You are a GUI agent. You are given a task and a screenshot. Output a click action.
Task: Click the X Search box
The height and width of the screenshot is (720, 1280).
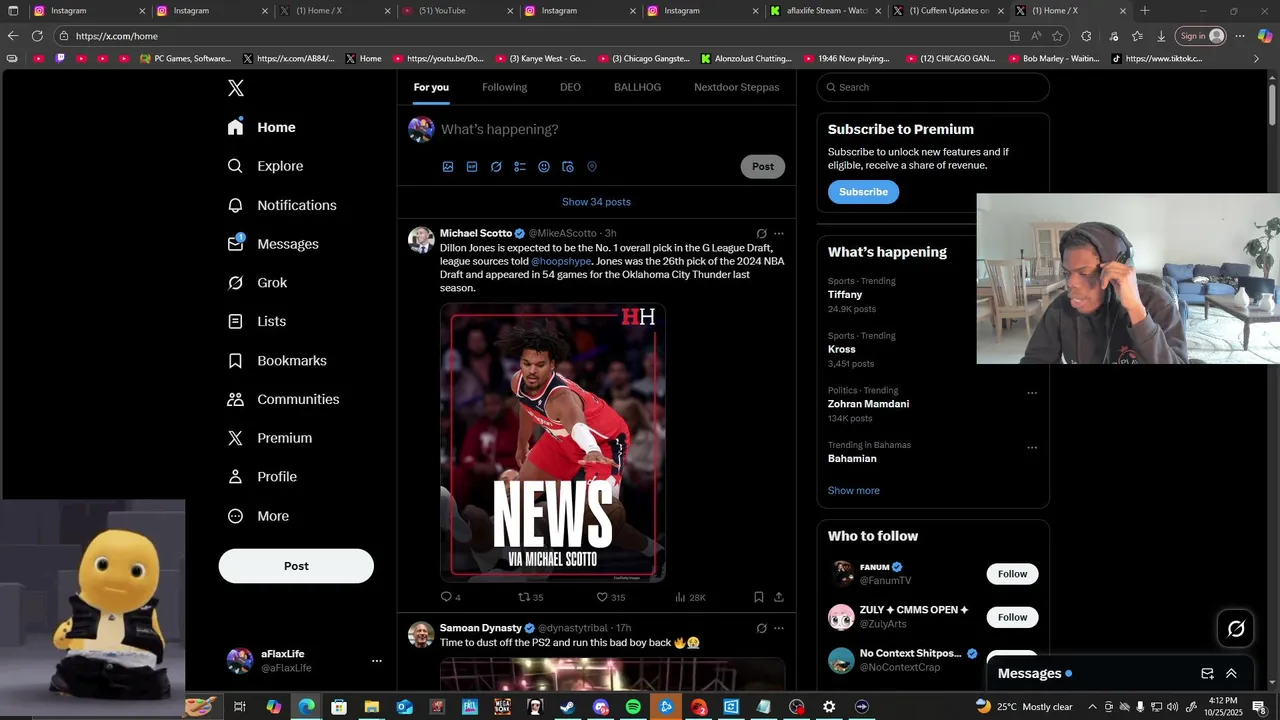933,87
